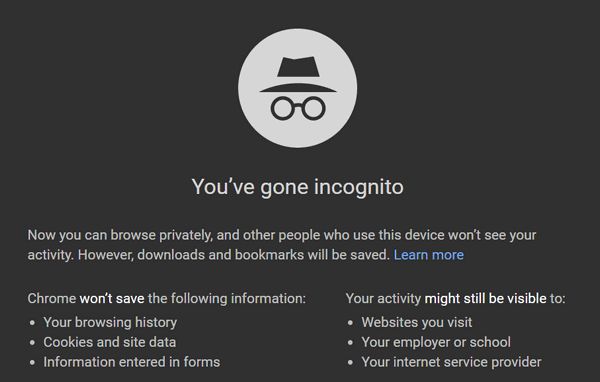Click "Your internet service provider" text
Viewport: 600px width, 382px height.
pyautogui.click(x=452, y=362)
